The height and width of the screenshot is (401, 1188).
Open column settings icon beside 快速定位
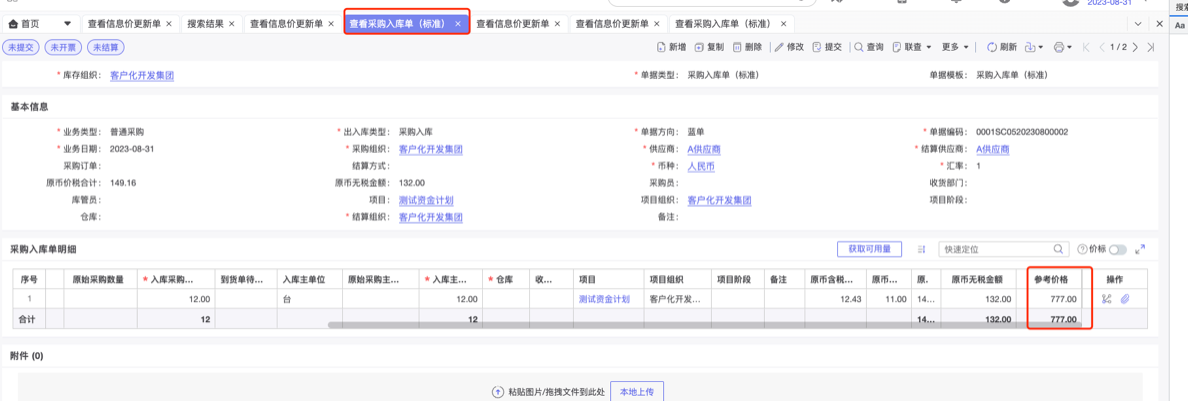[x=921, y=249]
